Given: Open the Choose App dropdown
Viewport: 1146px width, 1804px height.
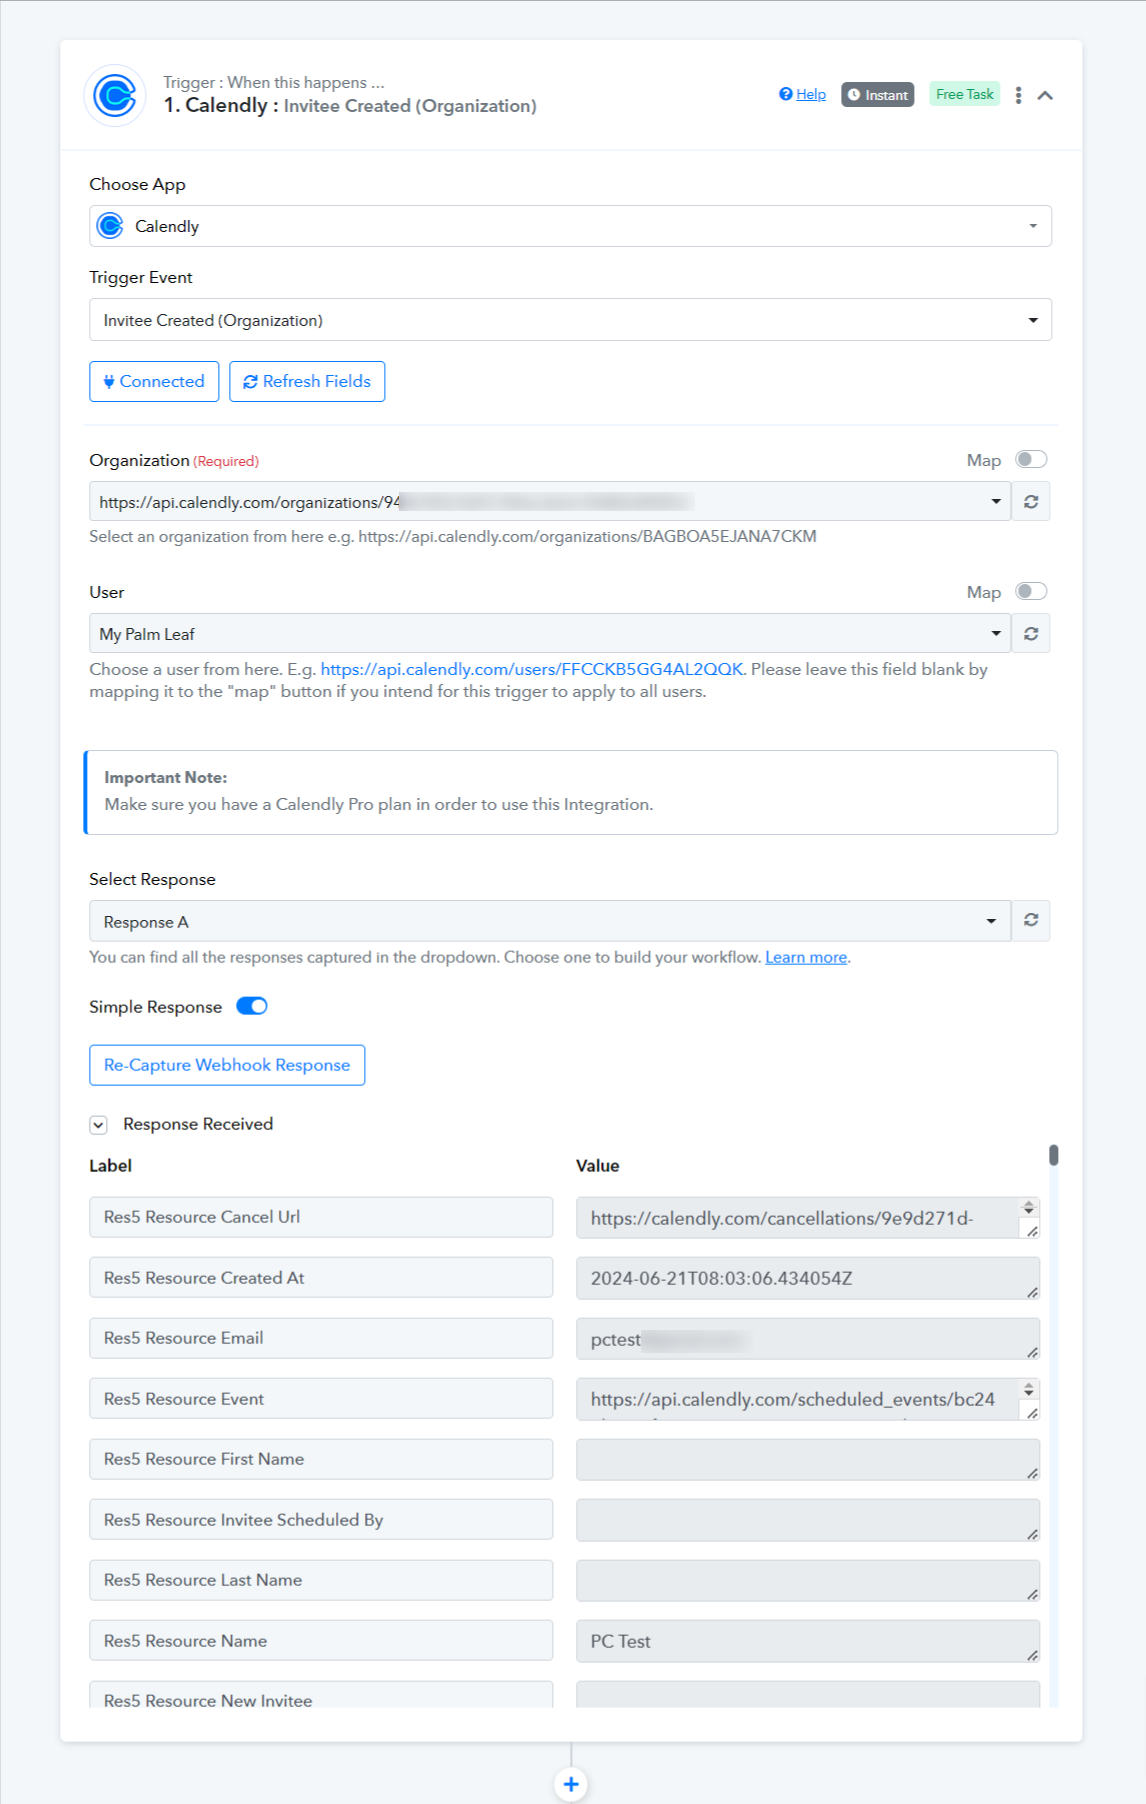Looking at the screenshot, I should (x=570, y=226).
